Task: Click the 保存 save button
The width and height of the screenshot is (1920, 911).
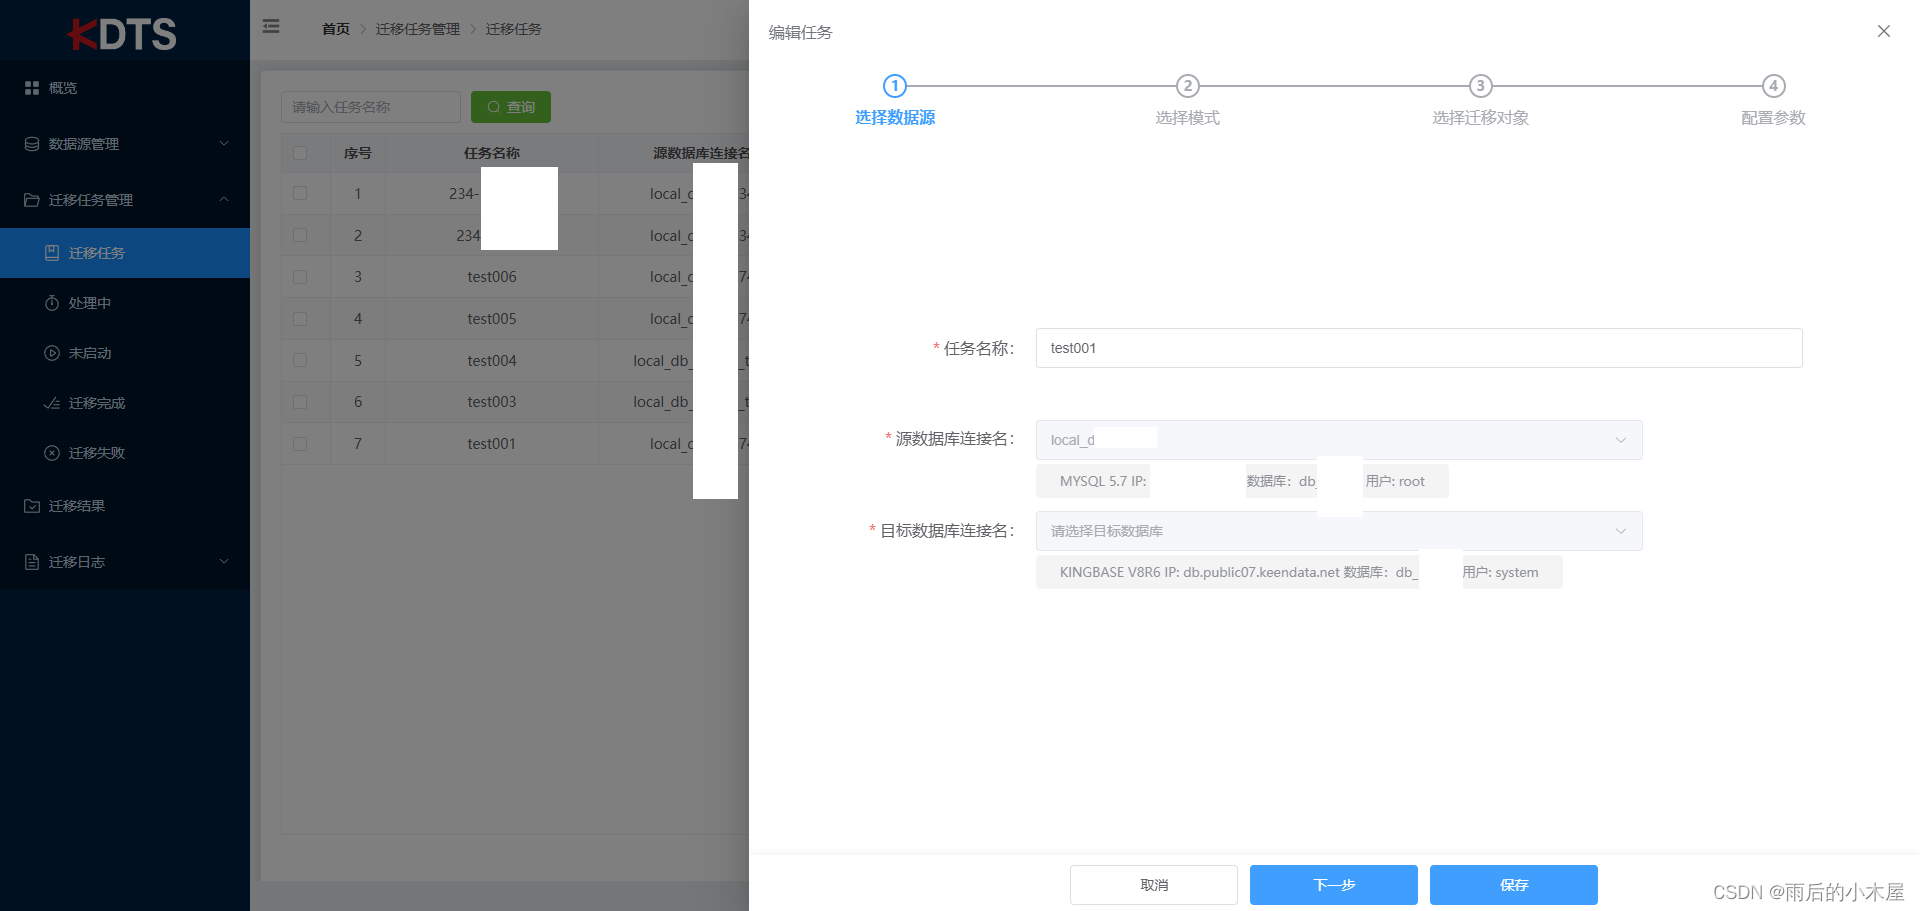Action: pos(1513,884)
